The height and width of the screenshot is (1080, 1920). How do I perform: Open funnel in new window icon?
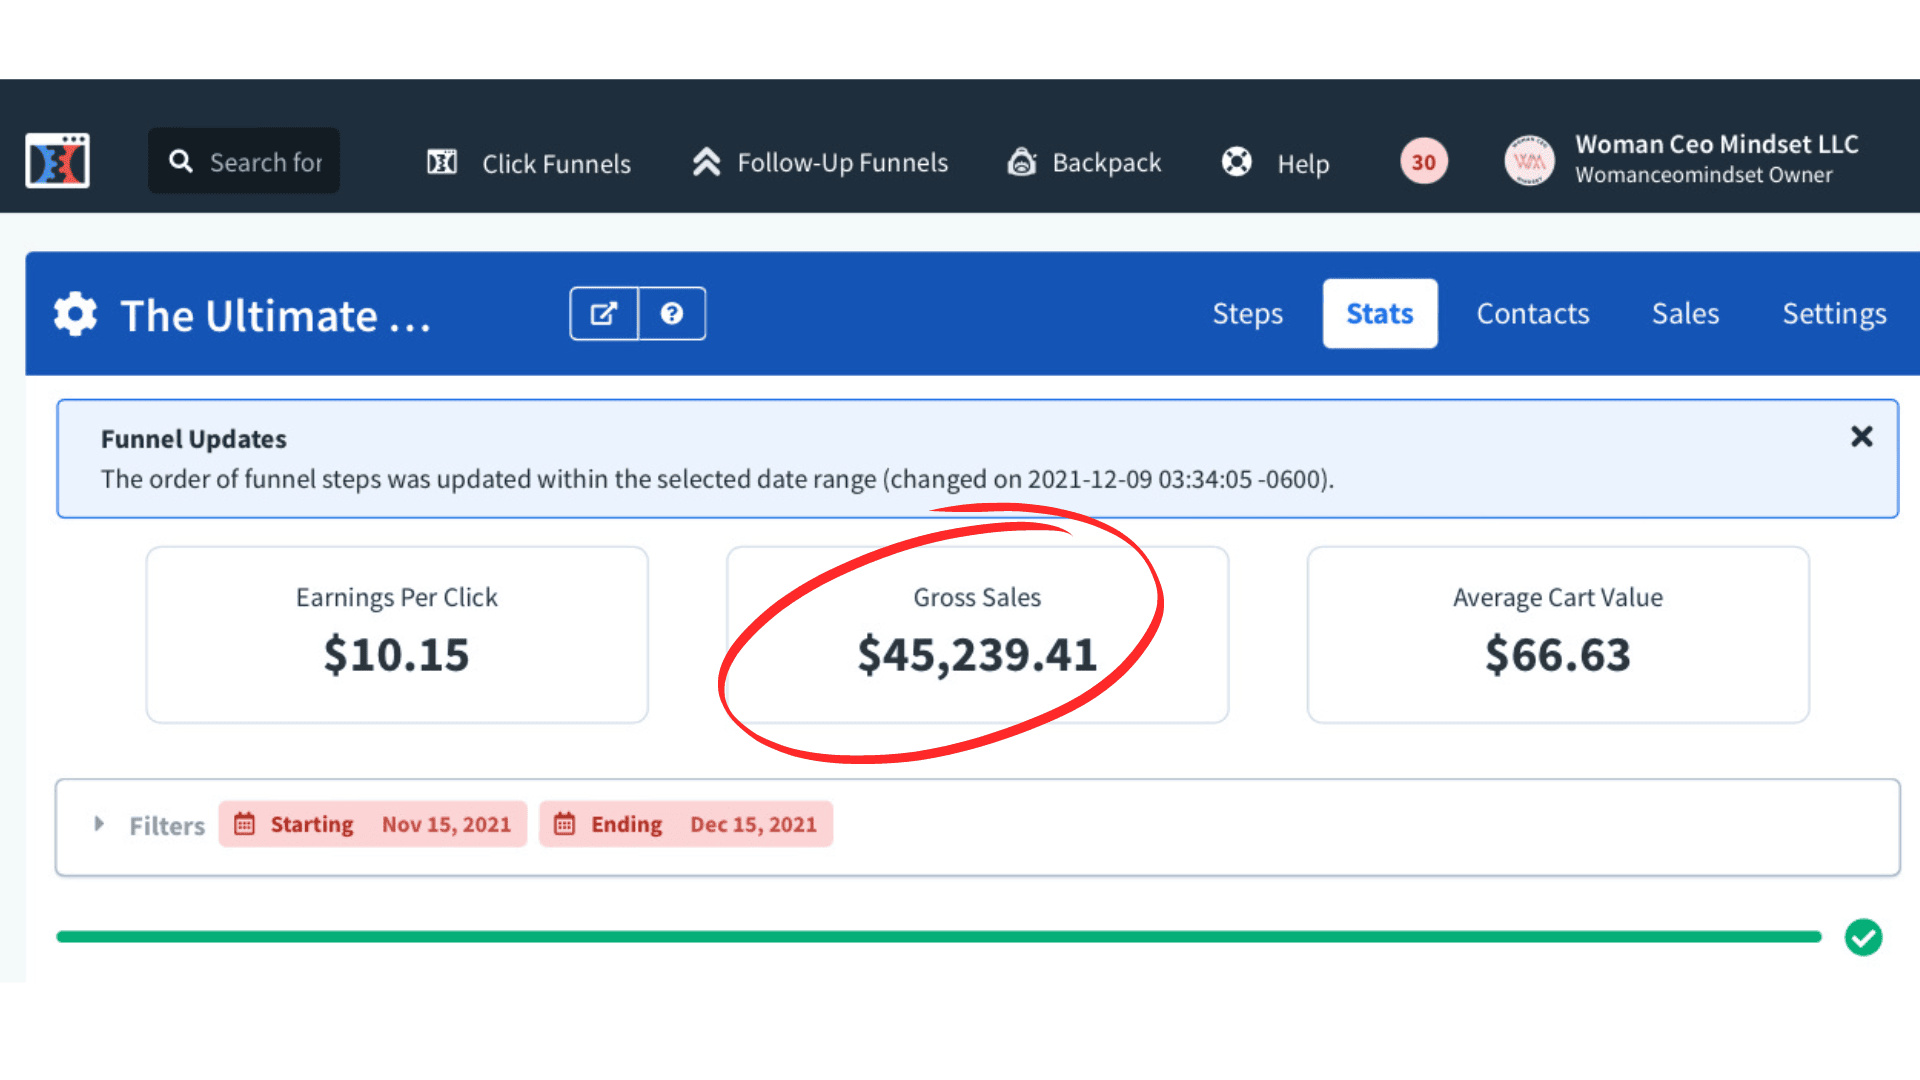[604, 314]
